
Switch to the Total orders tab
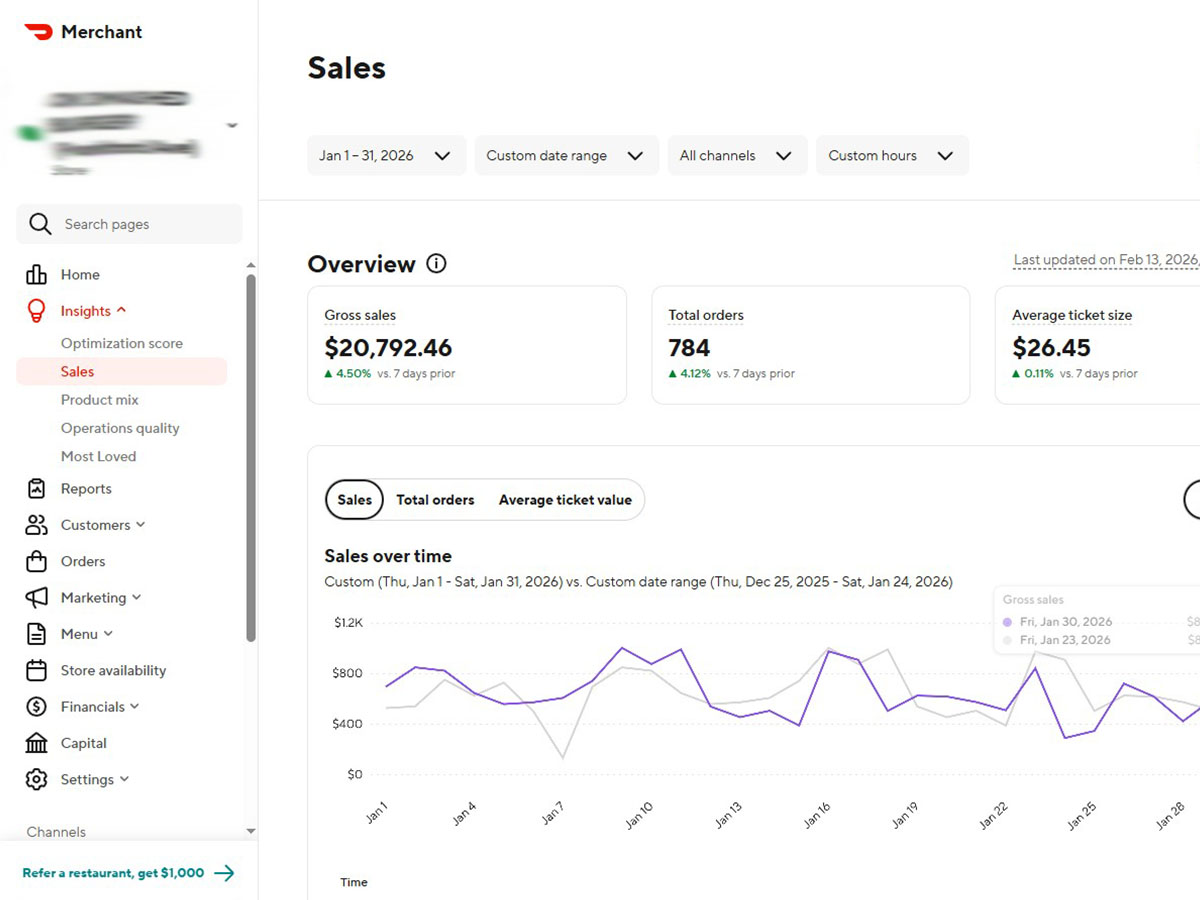click(435, 499)
